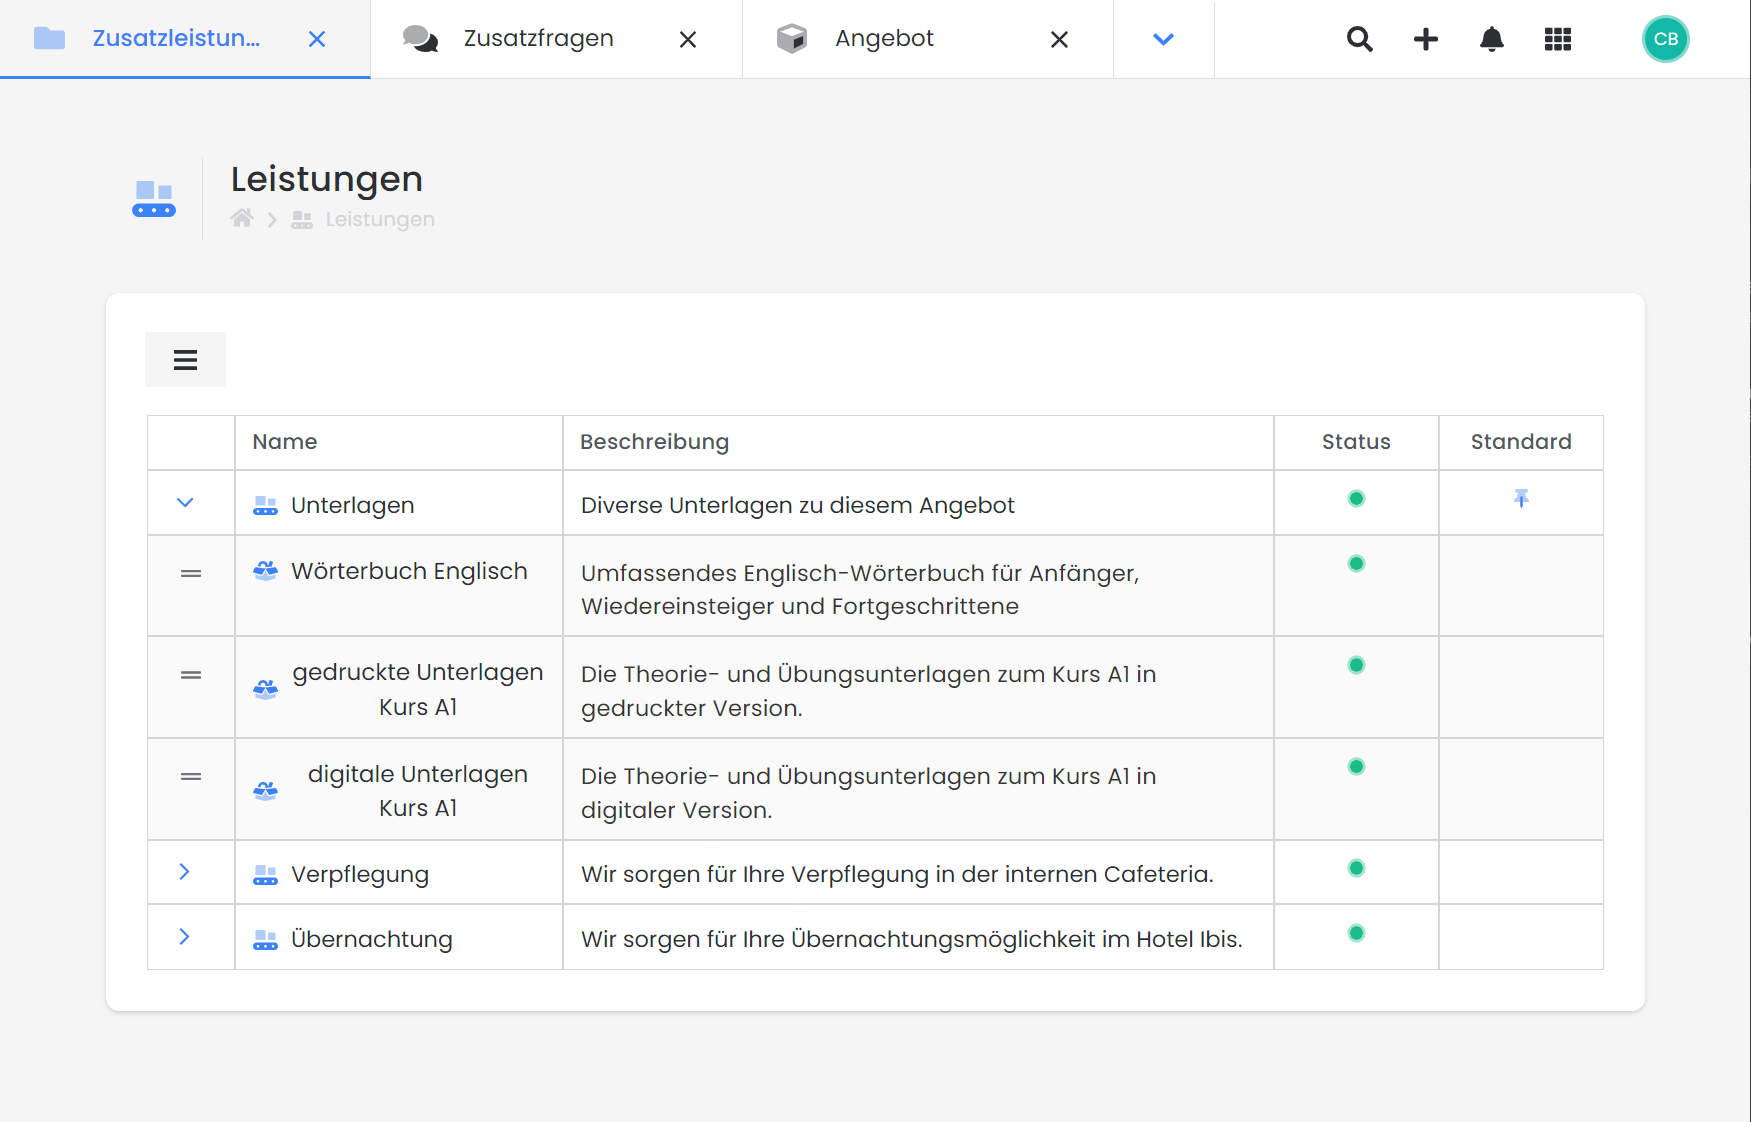The height and width of the screenshot is (1122, 1751).
Task: Close the Zusatzleistungen tab
Action: tap(316, 39)
